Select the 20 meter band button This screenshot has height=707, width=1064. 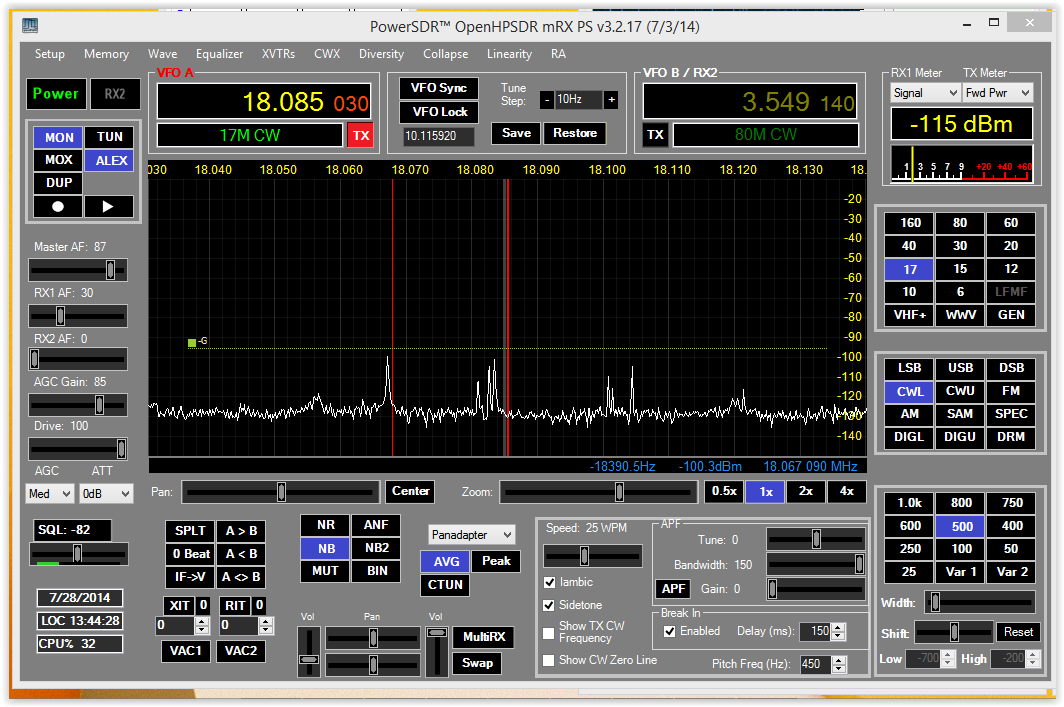[x=1010, y=246]
